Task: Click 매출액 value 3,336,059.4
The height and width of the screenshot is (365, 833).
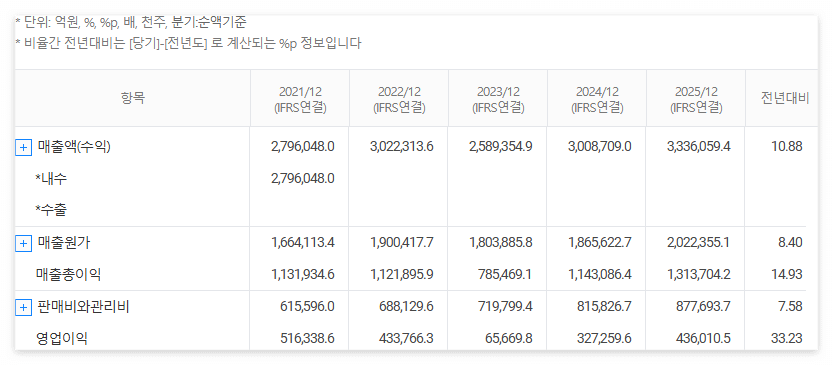Action: pyautogui.click(x=699, y=147)
